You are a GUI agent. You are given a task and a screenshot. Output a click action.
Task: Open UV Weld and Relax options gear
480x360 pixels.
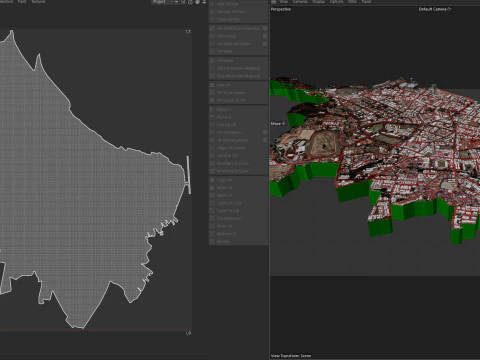pos(265,44)
